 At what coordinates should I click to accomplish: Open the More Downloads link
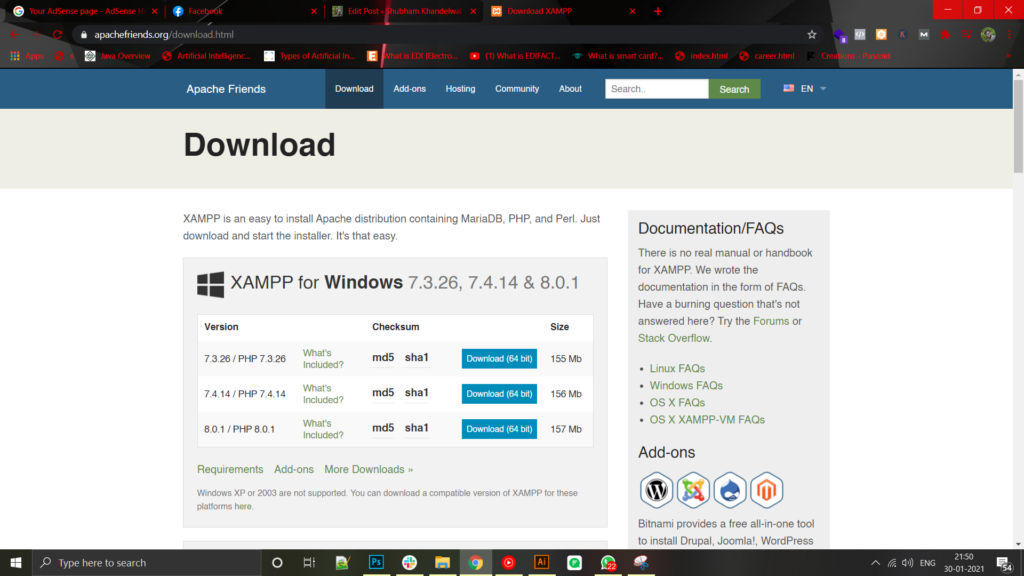tap(368, 470)
